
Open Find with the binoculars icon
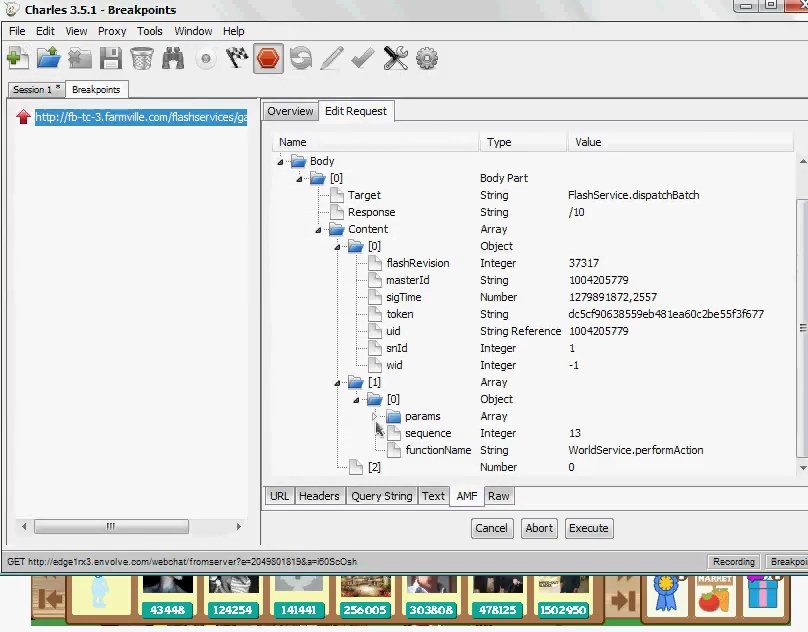point(173,58)
